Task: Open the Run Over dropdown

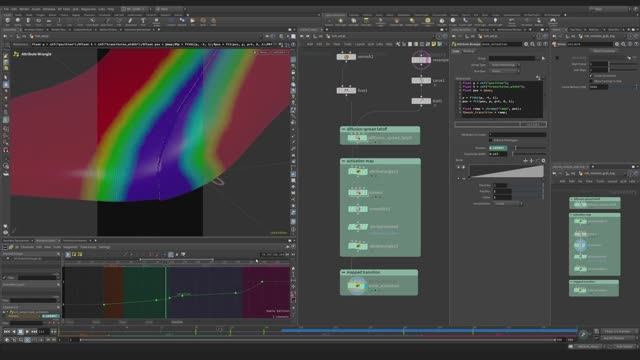Action: (x=504, y=71)
